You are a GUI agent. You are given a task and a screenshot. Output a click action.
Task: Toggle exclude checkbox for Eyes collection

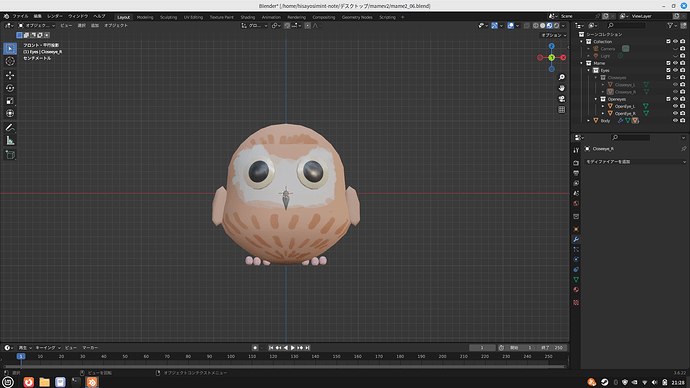click(x=668, y=70)
